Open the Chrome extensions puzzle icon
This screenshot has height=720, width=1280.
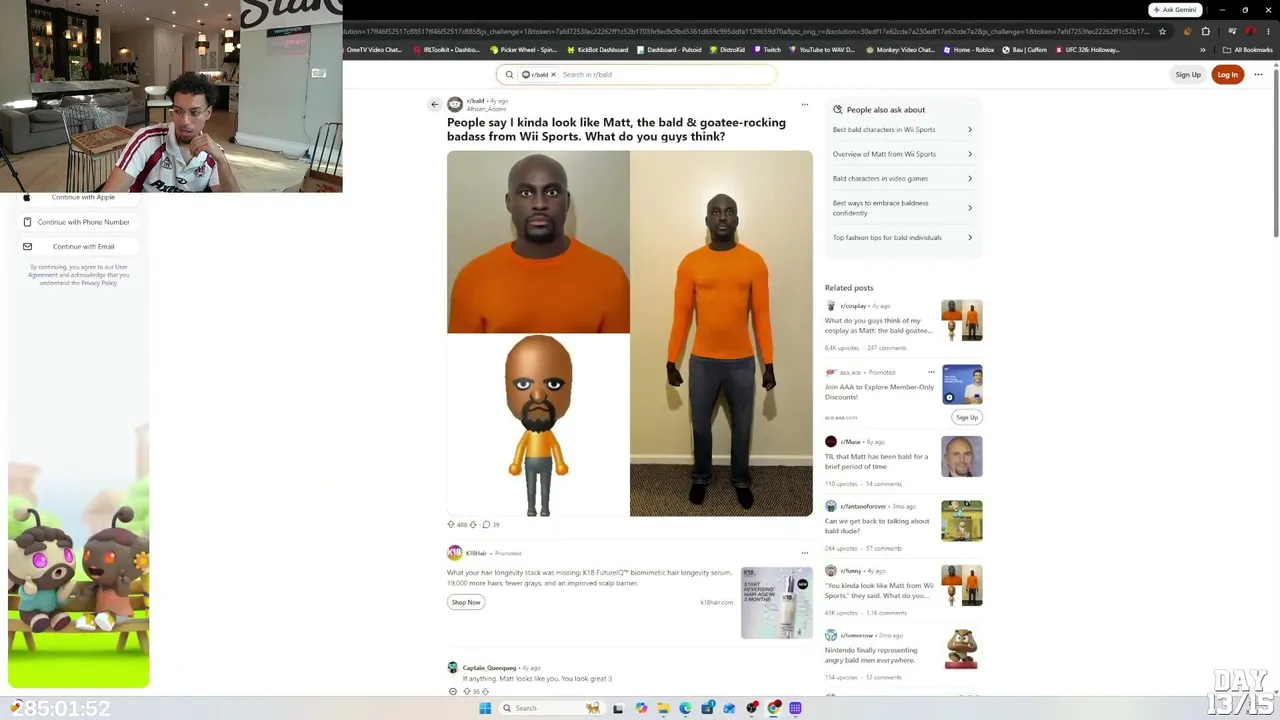[x=1205, y=31]
